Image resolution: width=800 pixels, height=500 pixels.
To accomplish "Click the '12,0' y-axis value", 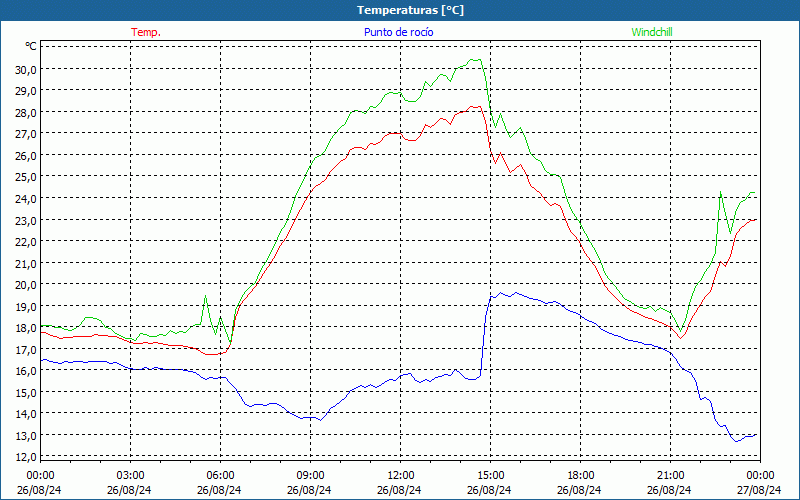I will point(26,457).
